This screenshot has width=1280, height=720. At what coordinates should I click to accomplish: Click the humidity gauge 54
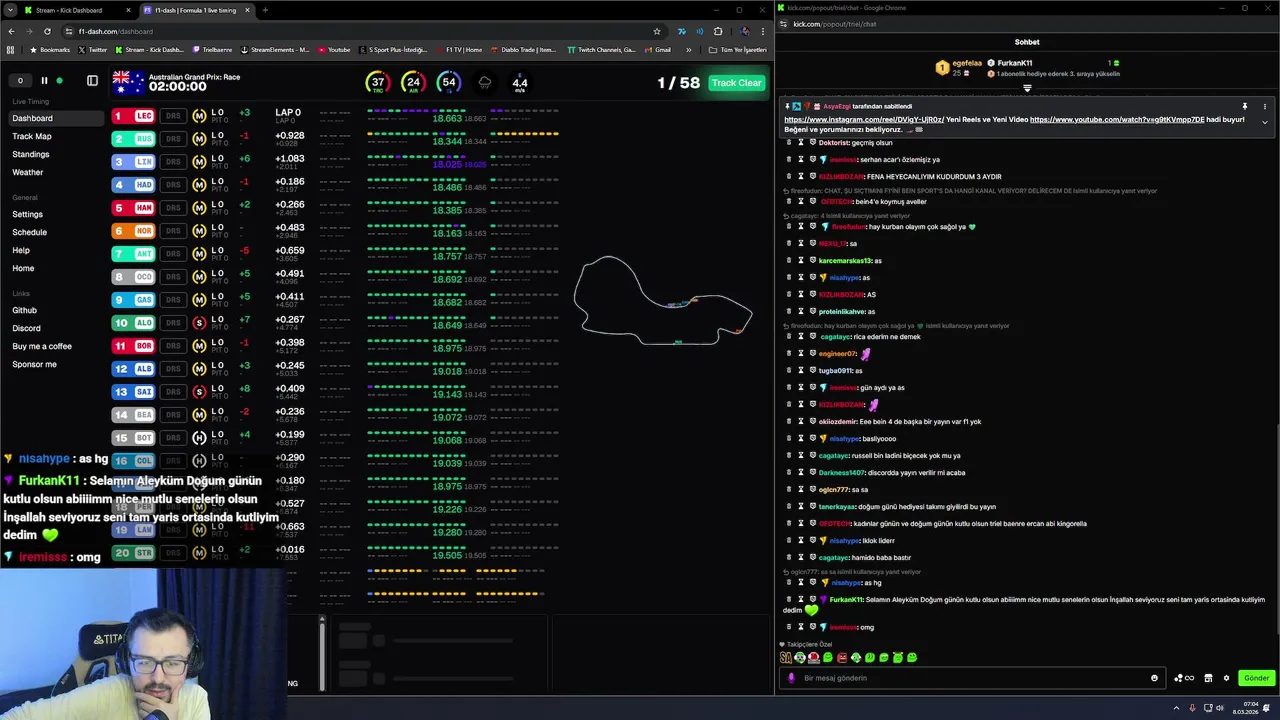pyautogui.click(x=448, y=83)
